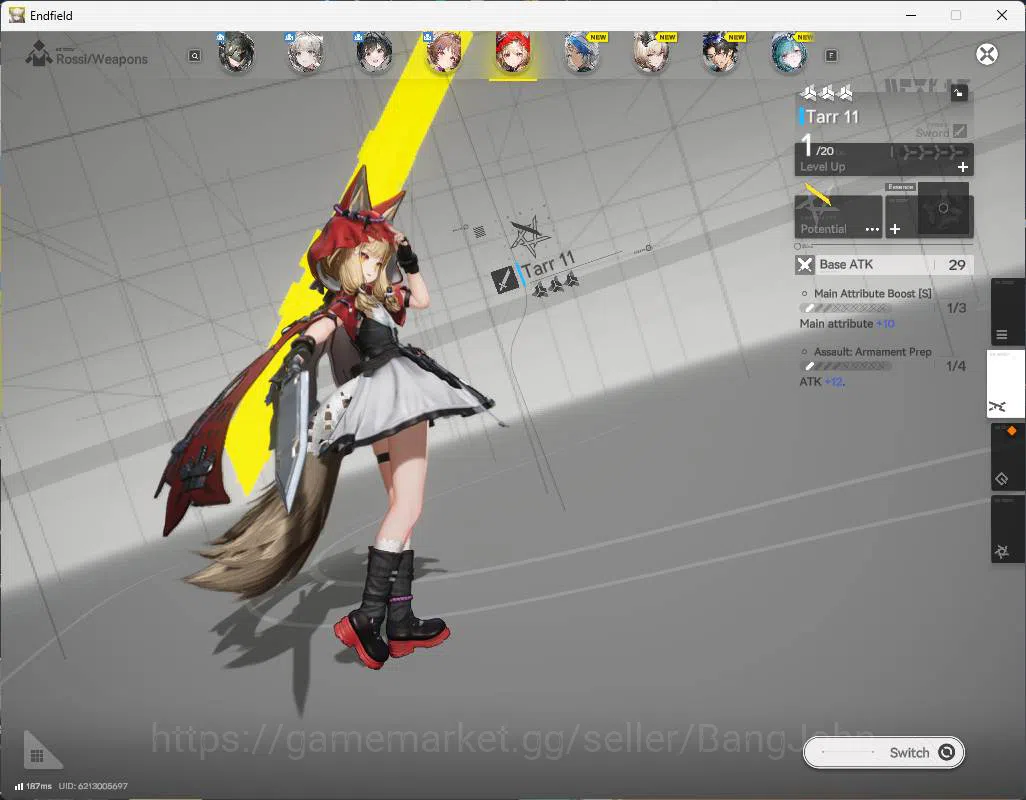Toggle the weapon lock icon
Image resolution: width=1026 pixels, height=800 pixels.
point(959,94)
